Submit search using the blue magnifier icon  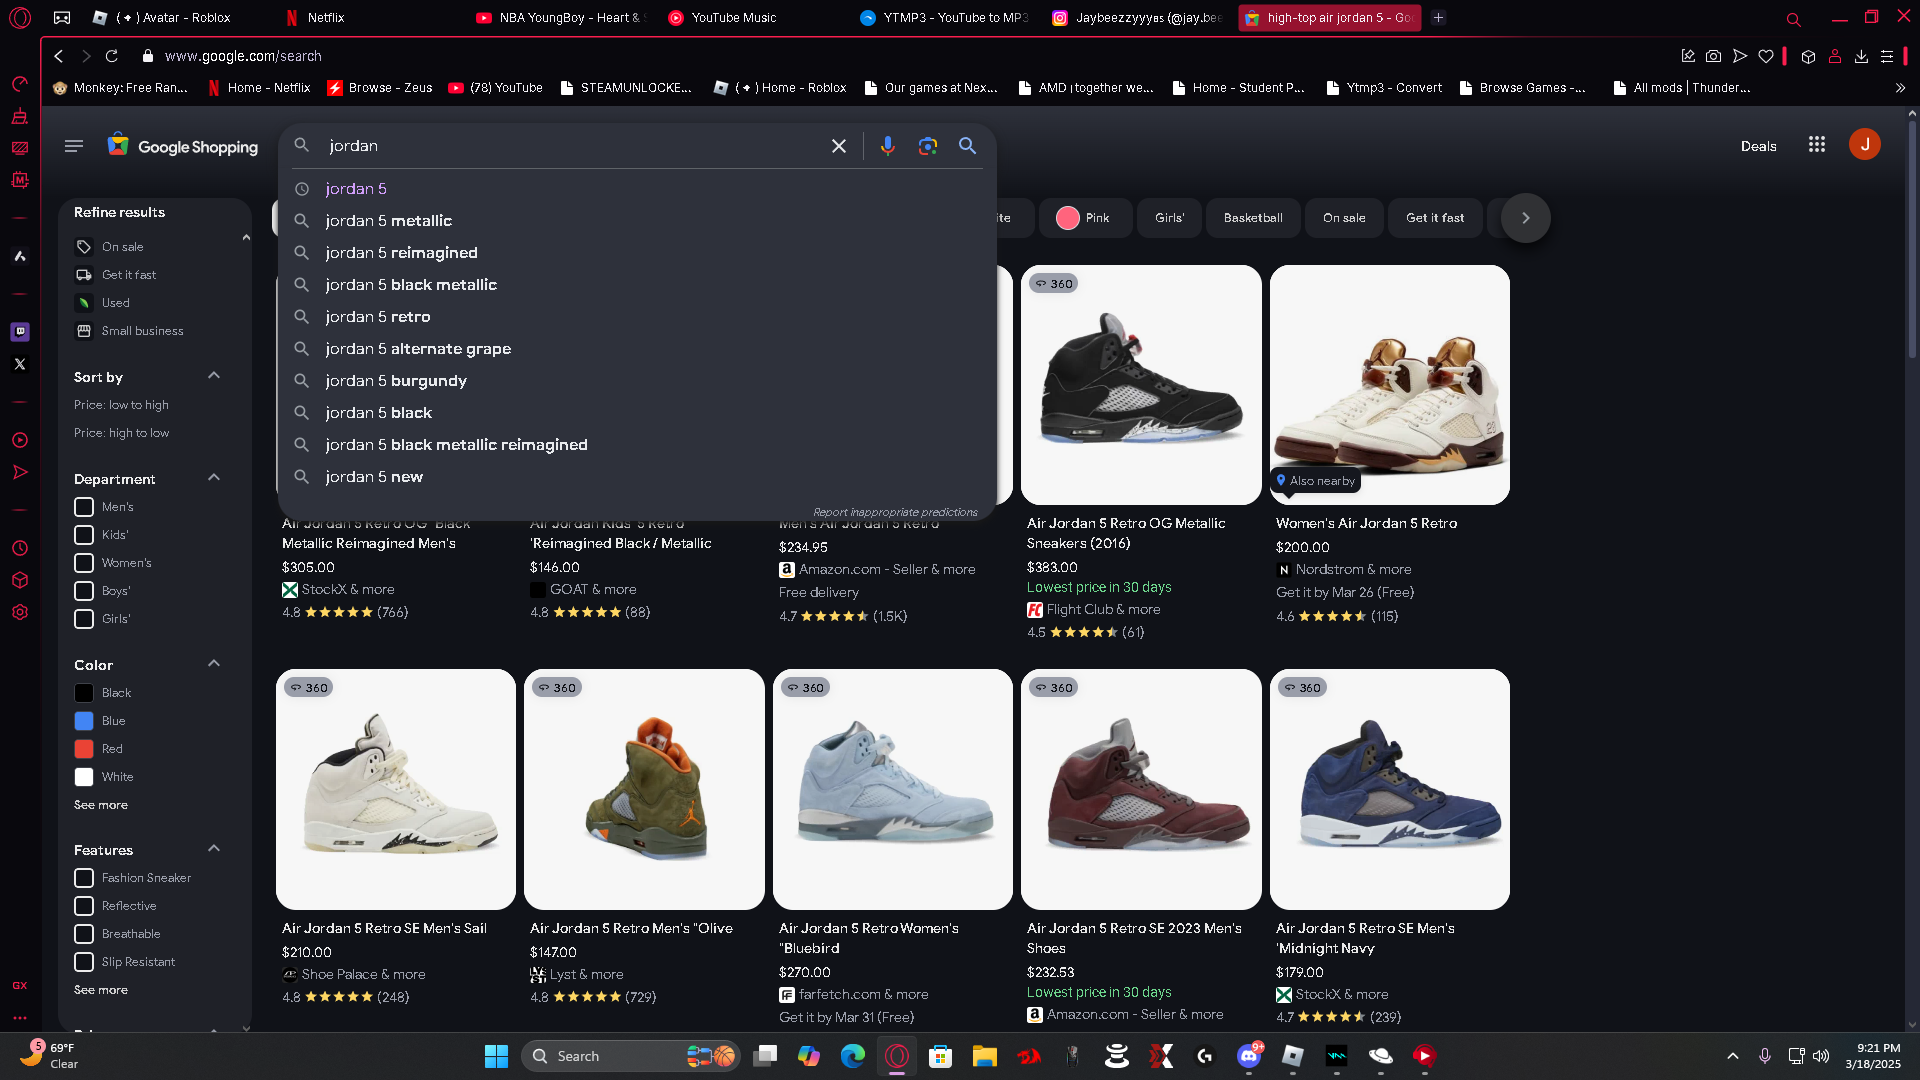[967, 146]
